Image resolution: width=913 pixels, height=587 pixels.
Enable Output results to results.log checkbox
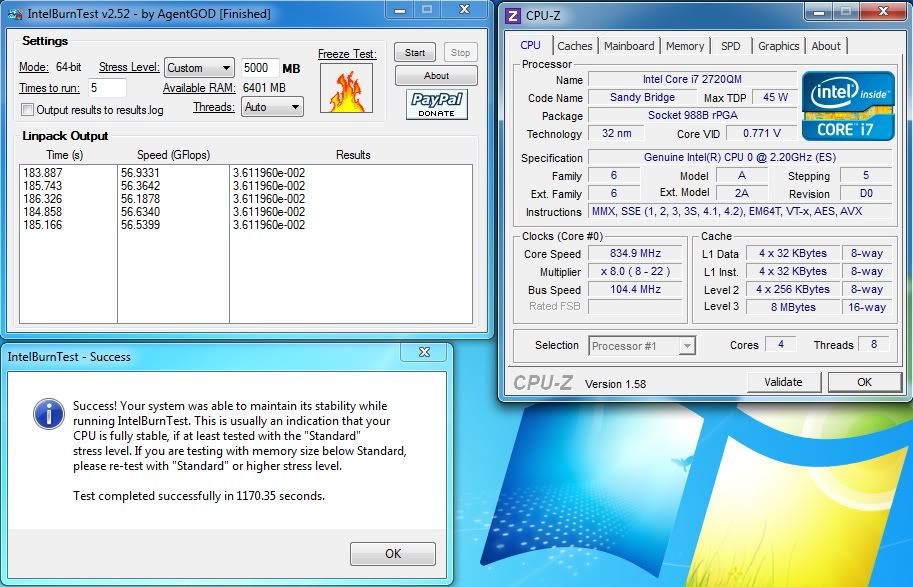(28, 110)
